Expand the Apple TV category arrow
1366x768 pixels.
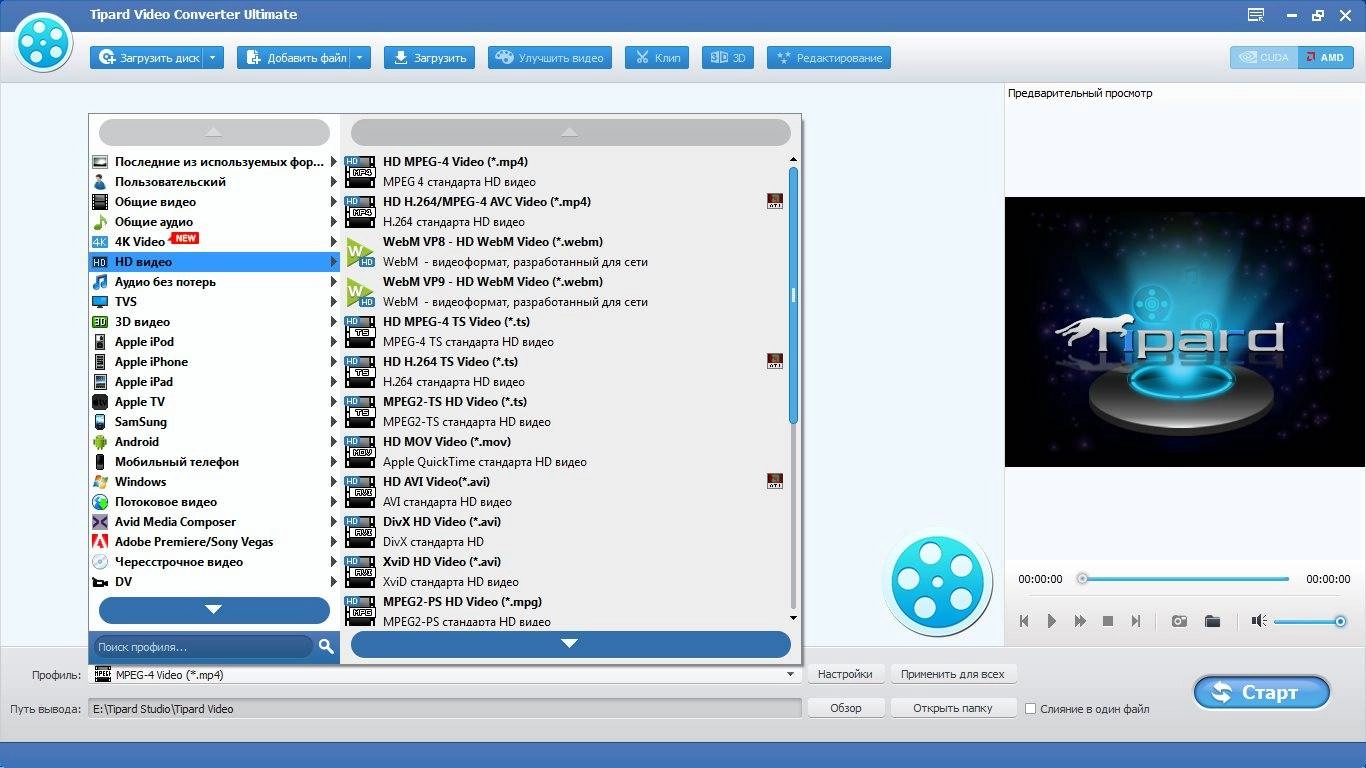[x=334, y=401]
